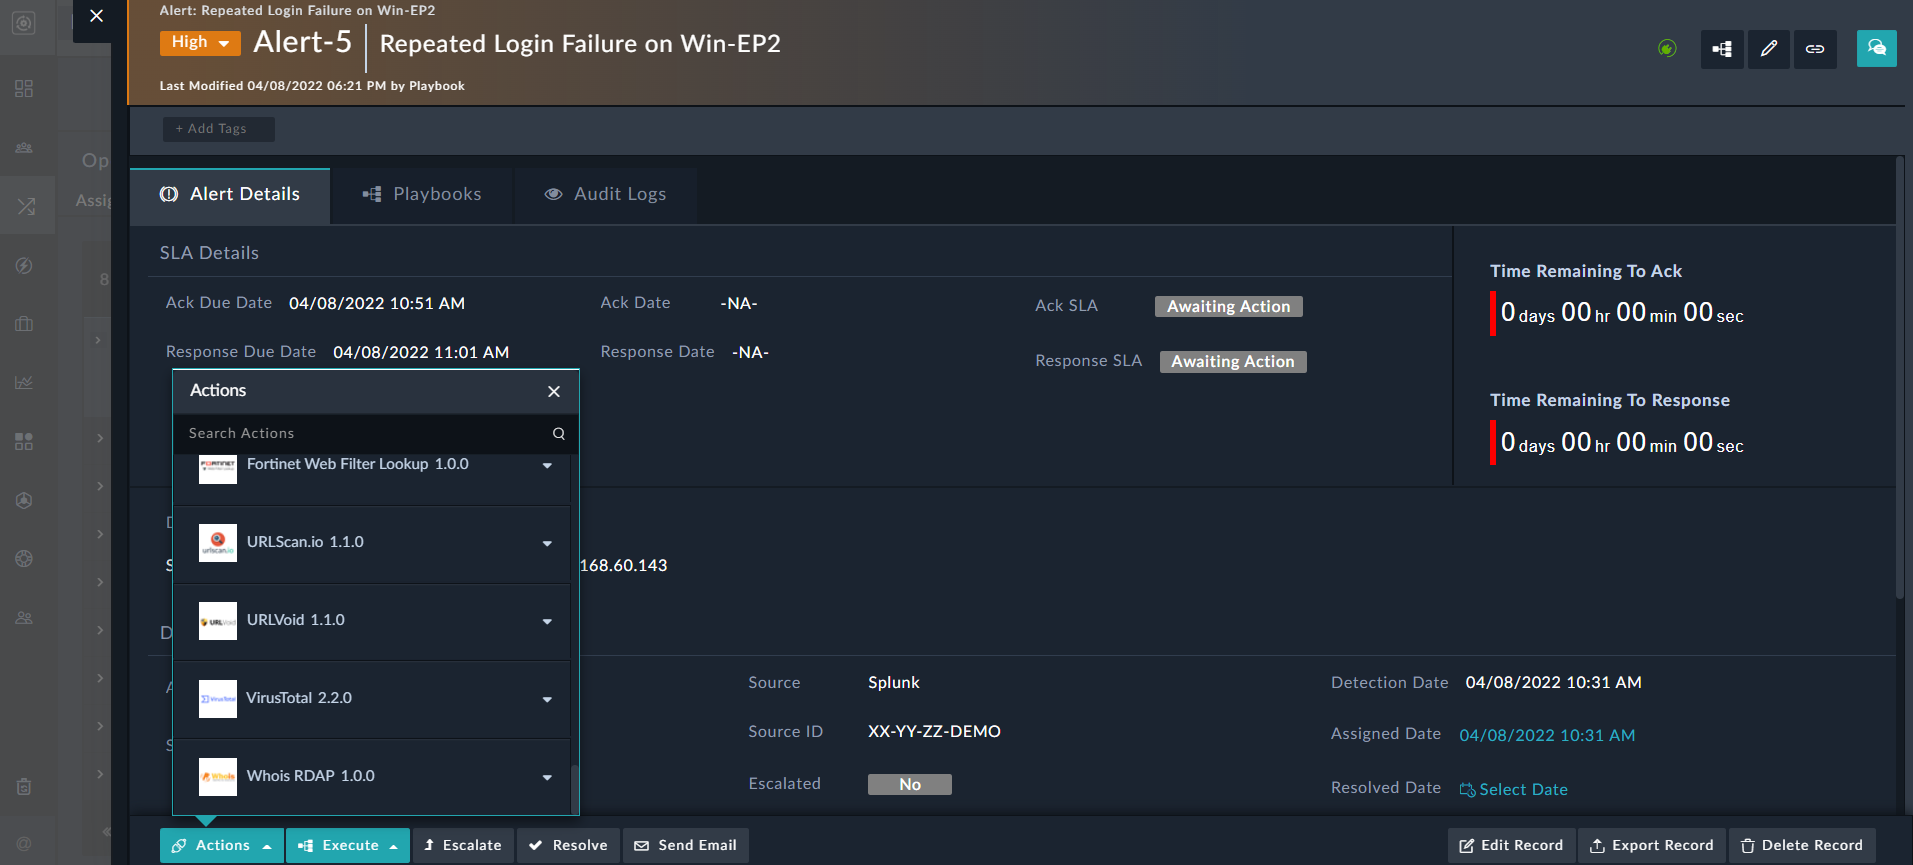Close the Actions popup
The width and height of the screenshot is (1913, 865).
point(554,391)
